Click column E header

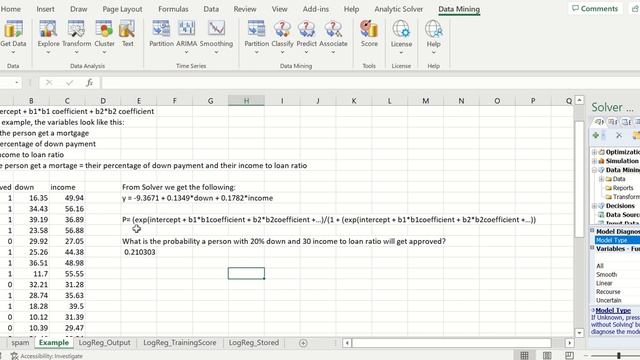coord(139,101)
